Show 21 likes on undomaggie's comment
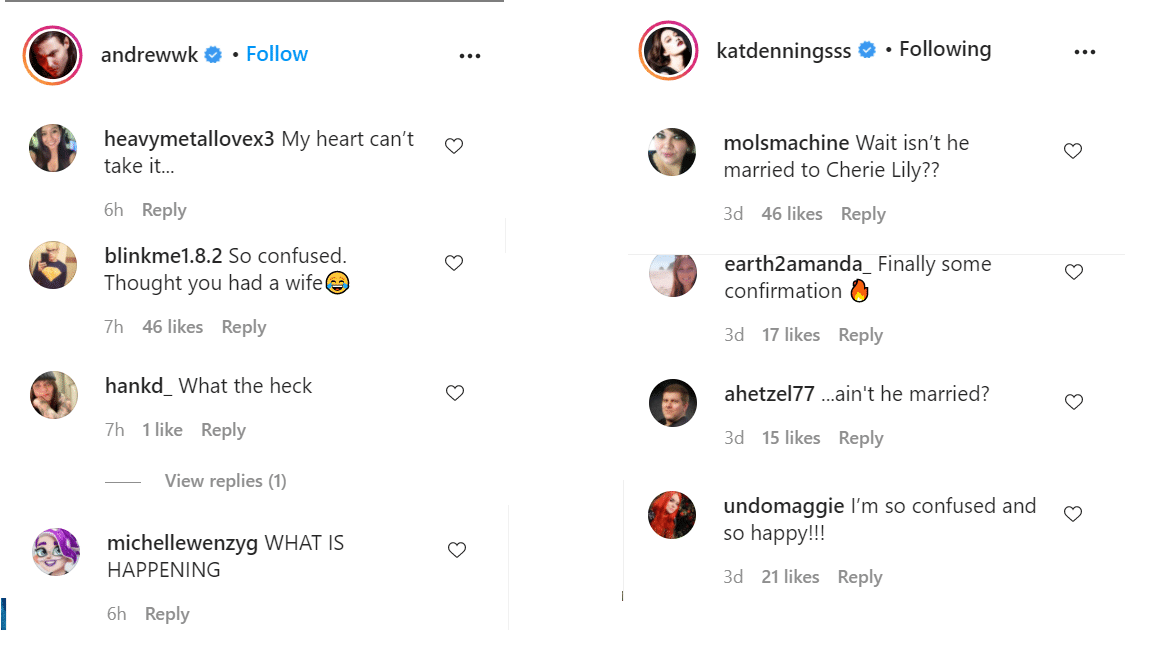The image size is (1152, 648). (791, 577)
